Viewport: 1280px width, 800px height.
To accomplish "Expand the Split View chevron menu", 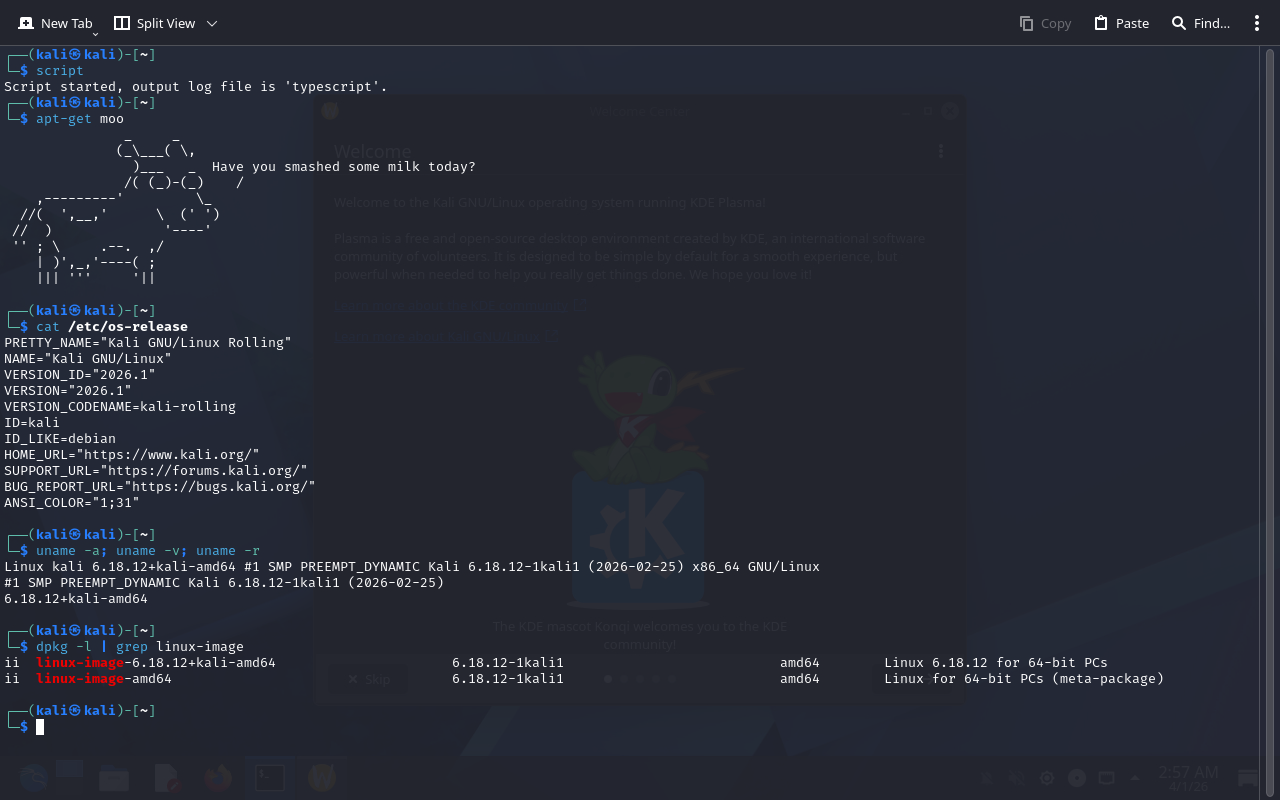I will (x=211, y=23).
